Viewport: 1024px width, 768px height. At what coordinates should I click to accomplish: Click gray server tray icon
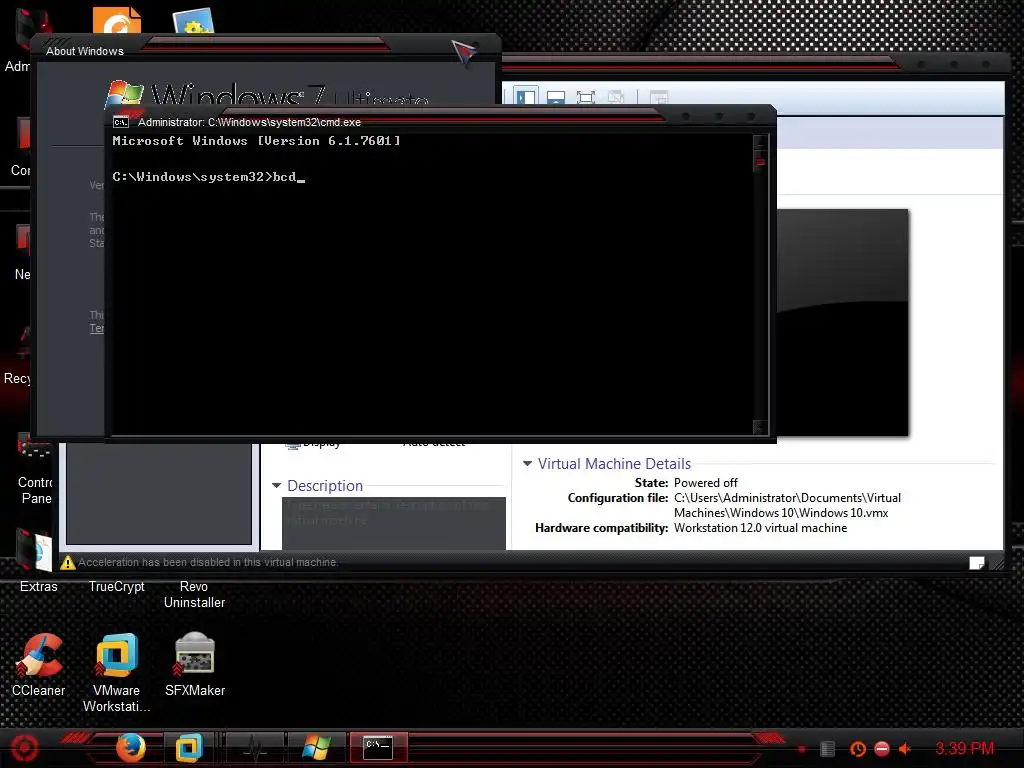click(827, 749)
